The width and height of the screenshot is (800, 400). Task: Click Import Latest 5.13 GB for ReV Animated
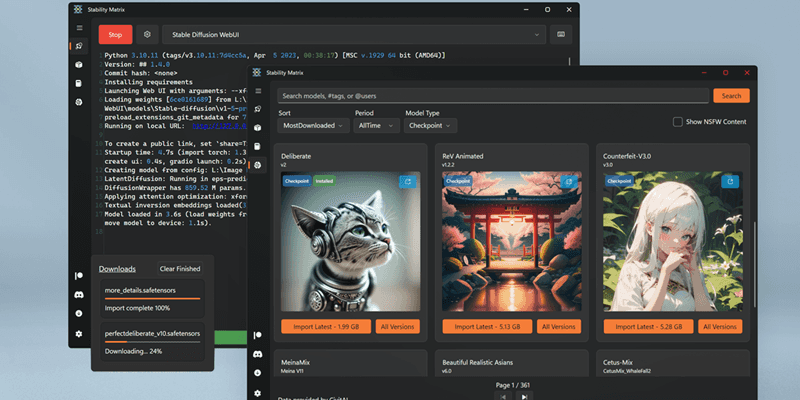(x=489, y=326)
